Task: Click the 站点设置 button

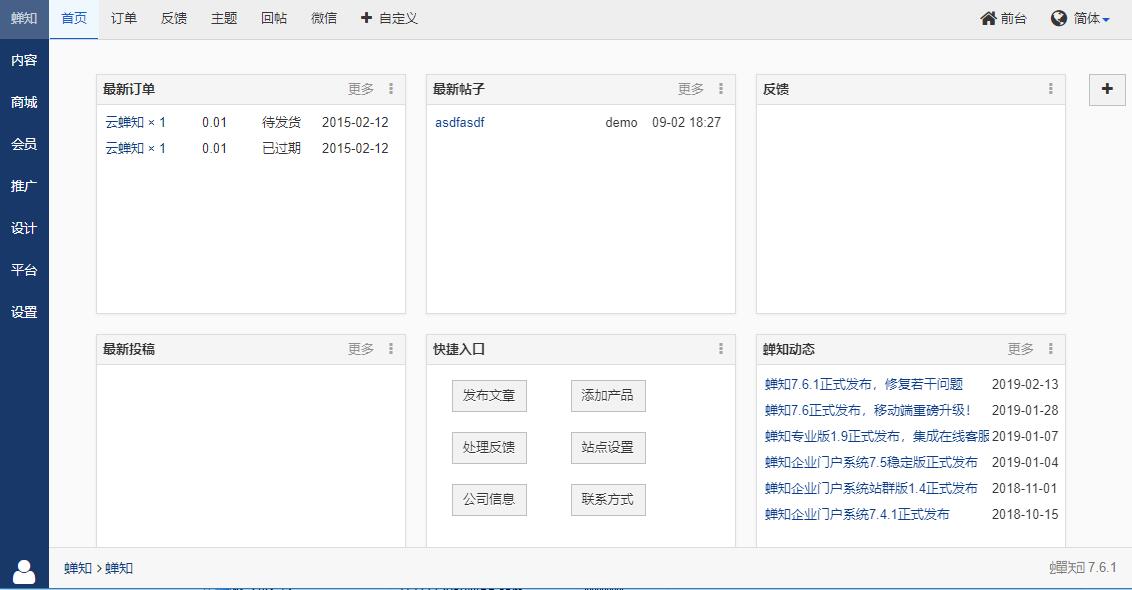Action: click(x=608, y=448)
